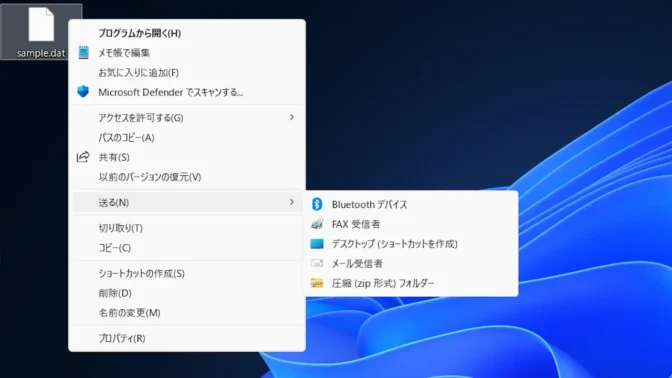Select 以前のバージョンの復元(V)
This screenshot has width=672, height=378.
(187, 177)
